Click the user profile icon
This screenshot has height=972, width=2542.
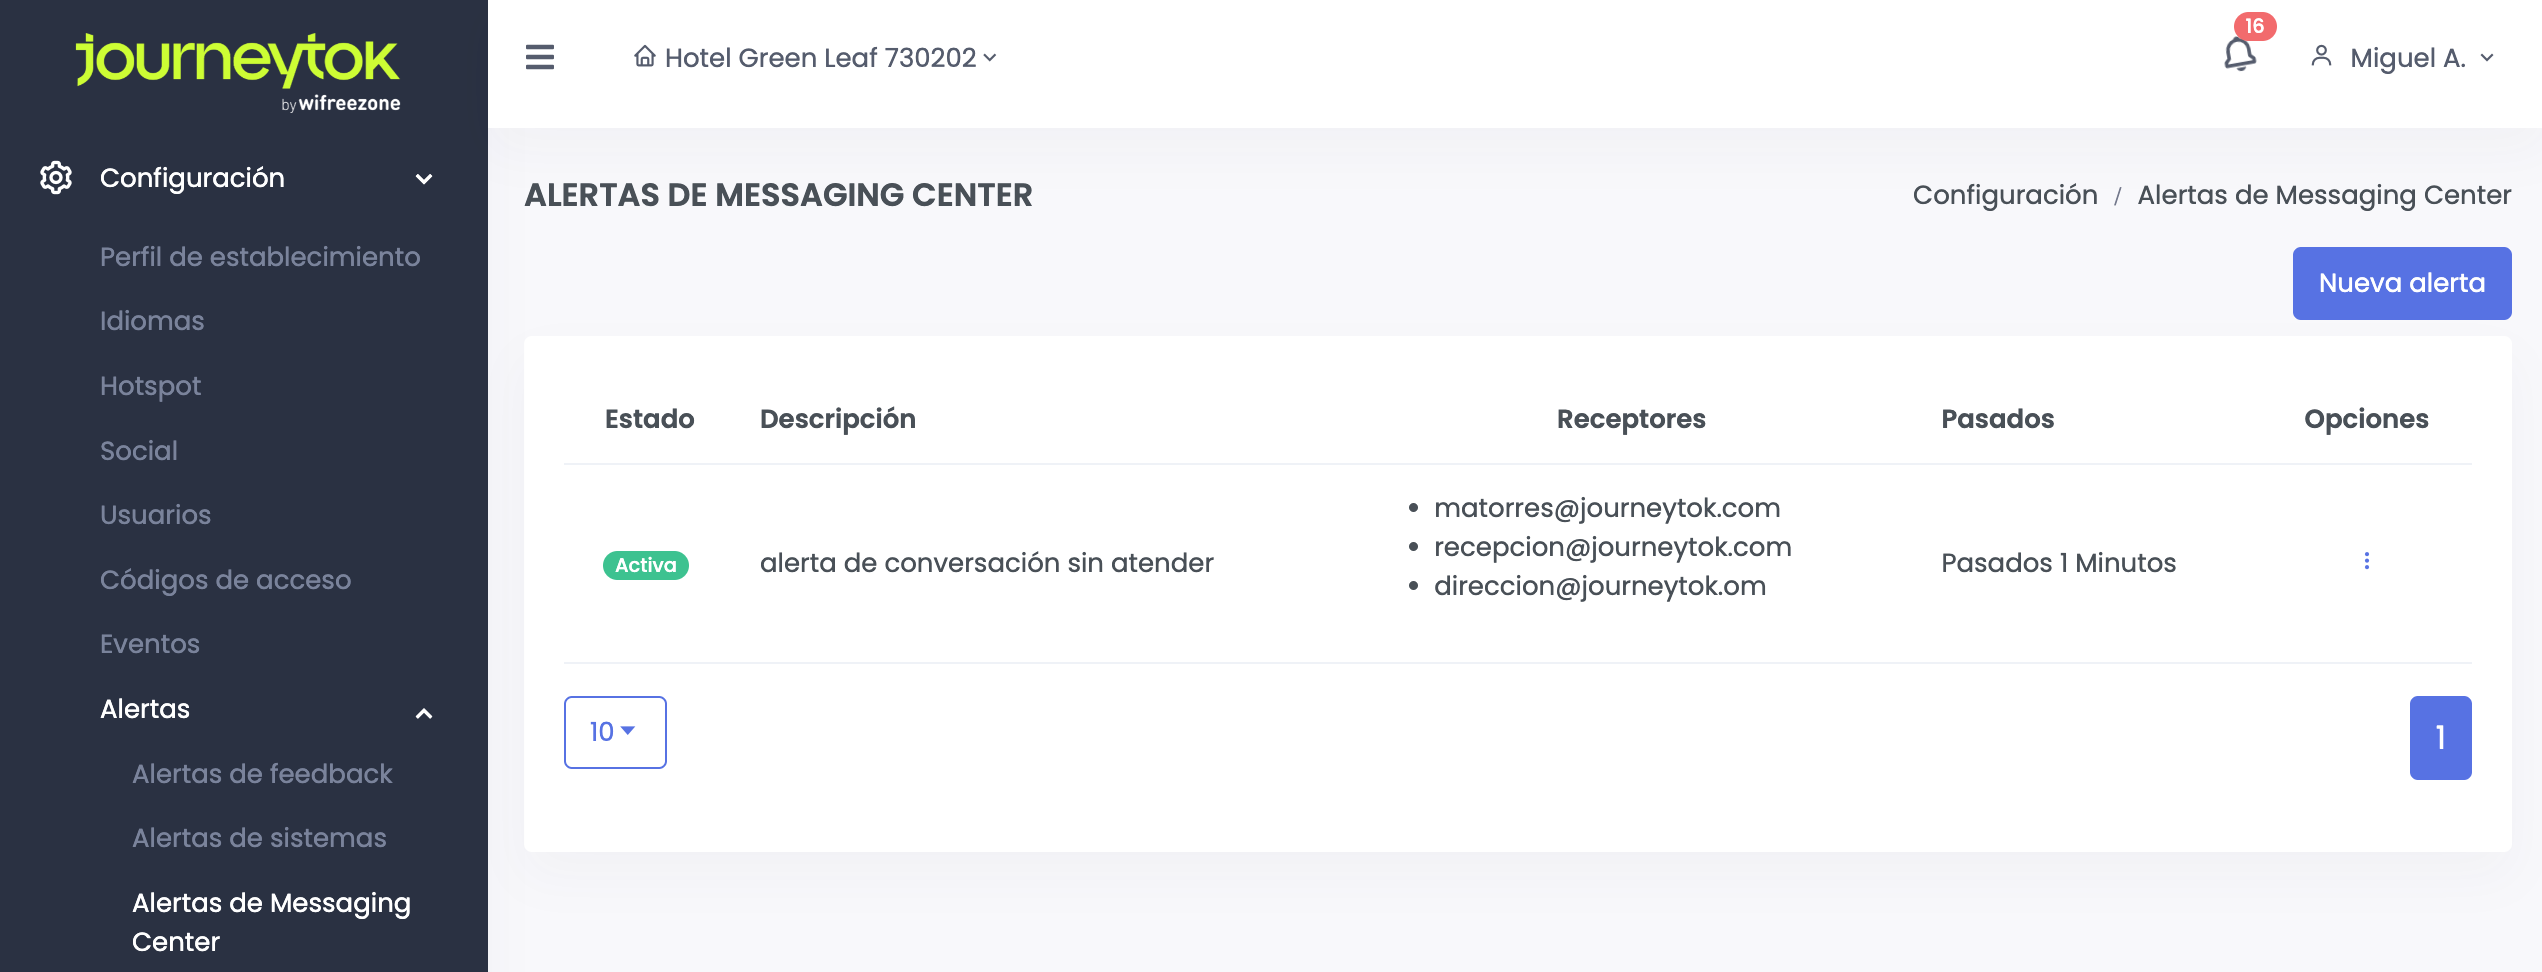tap(2321, 57)
